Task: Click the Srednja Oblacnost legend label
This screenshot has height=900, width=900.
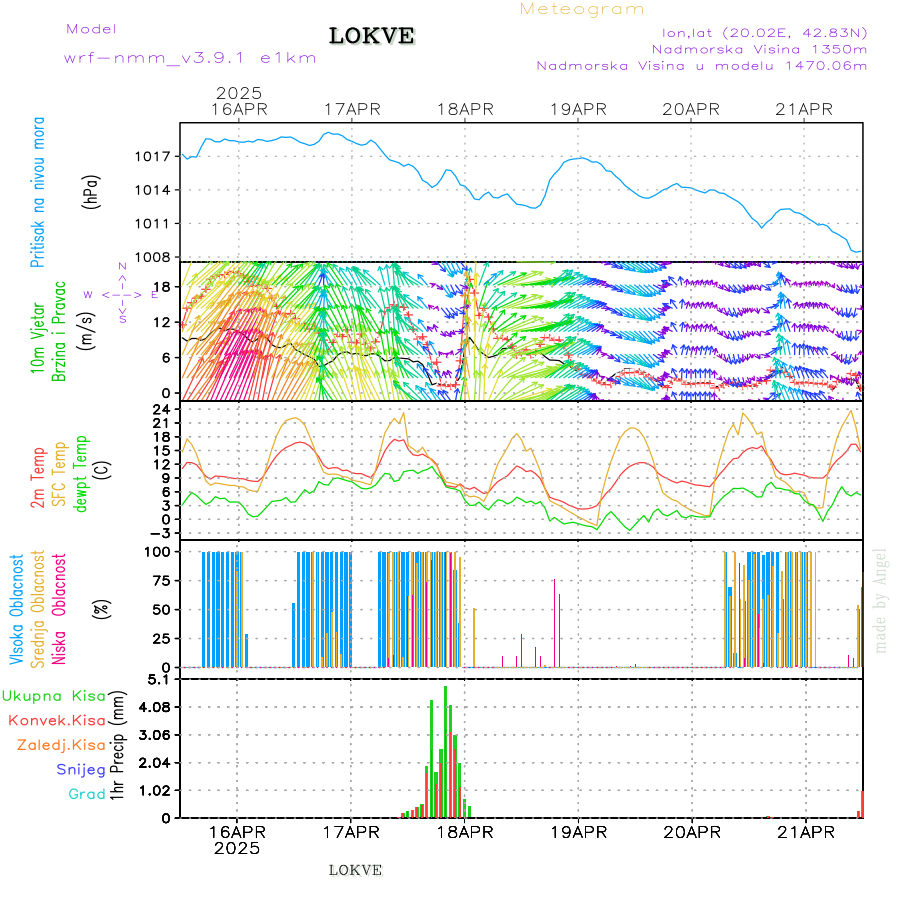Action: (37, 610)
